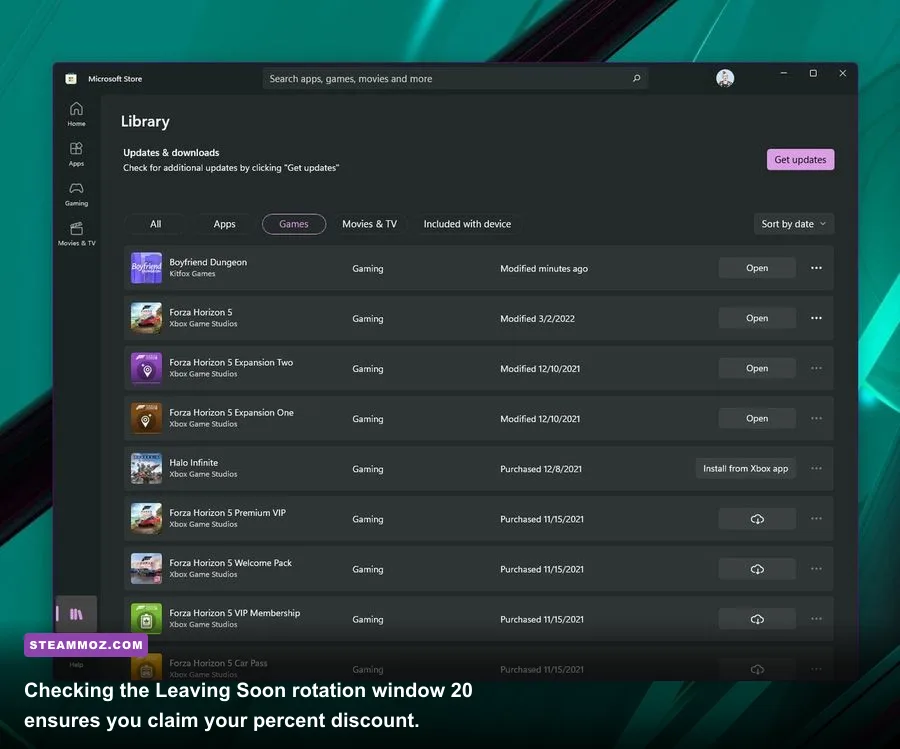
Task: Open more options for Expansion One
Action: pos(816,418)
